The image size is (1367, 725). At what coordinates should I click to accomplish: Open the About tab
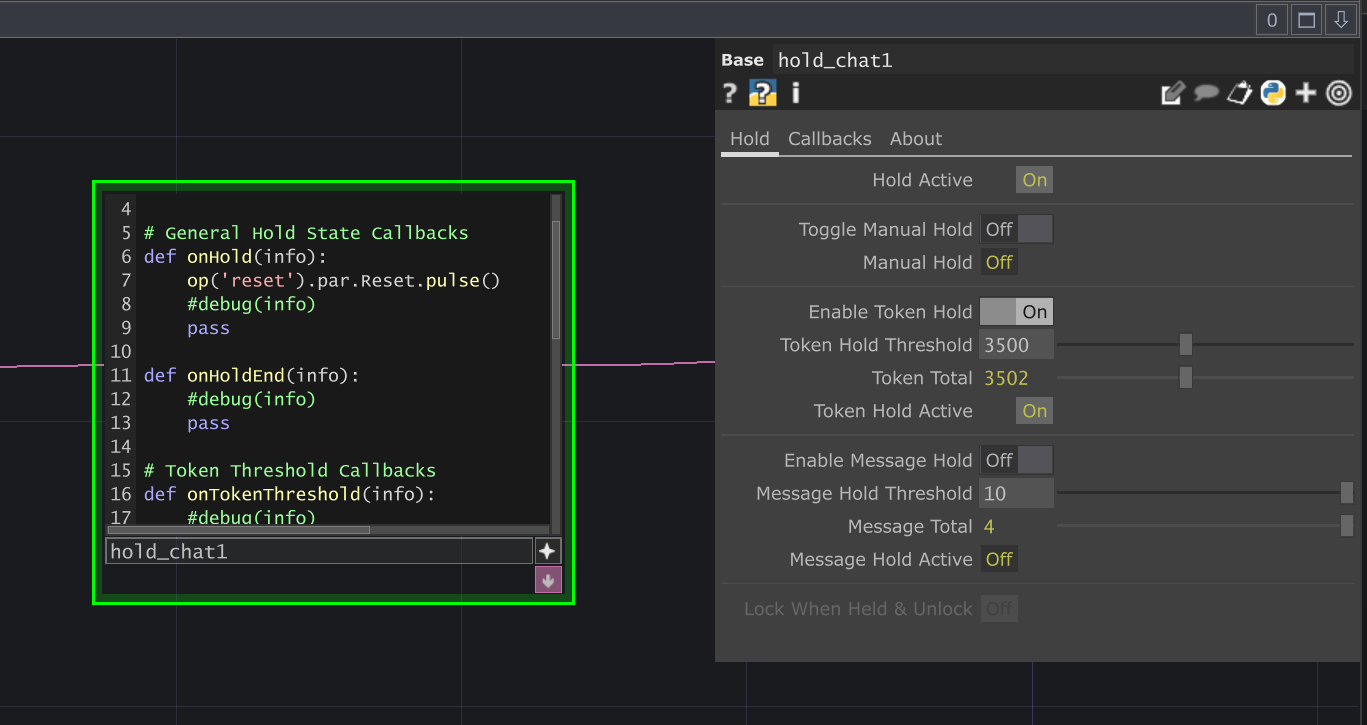[915, 139]
